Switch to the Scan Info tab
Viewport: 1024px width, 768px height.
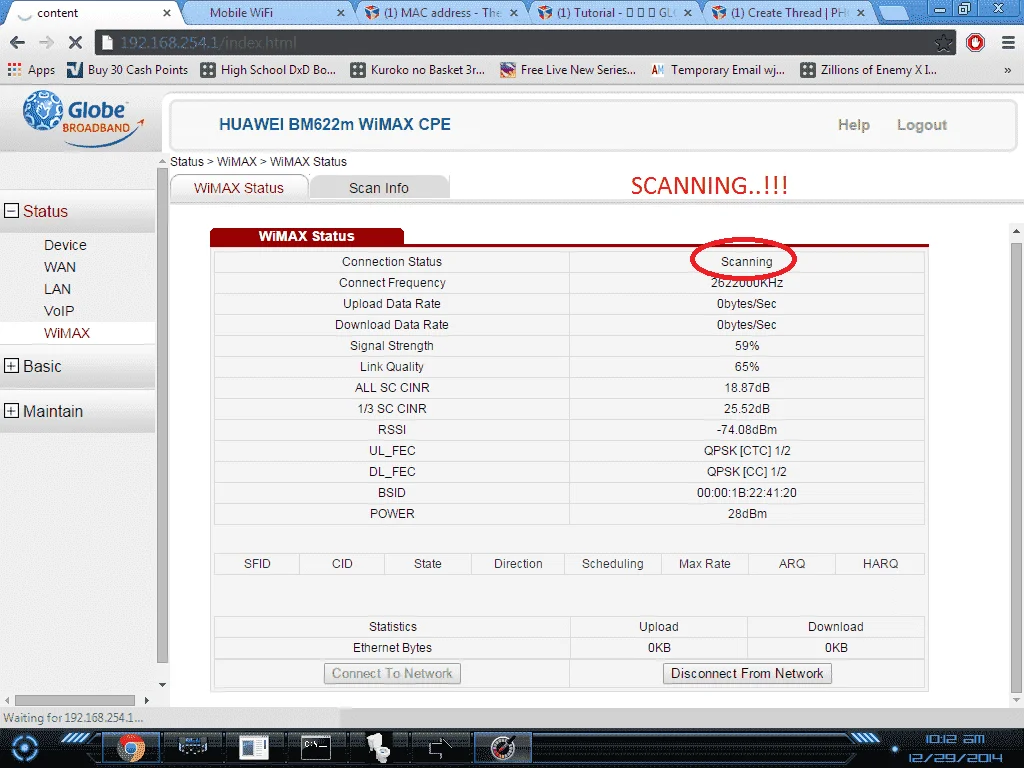tap(379, 187)
